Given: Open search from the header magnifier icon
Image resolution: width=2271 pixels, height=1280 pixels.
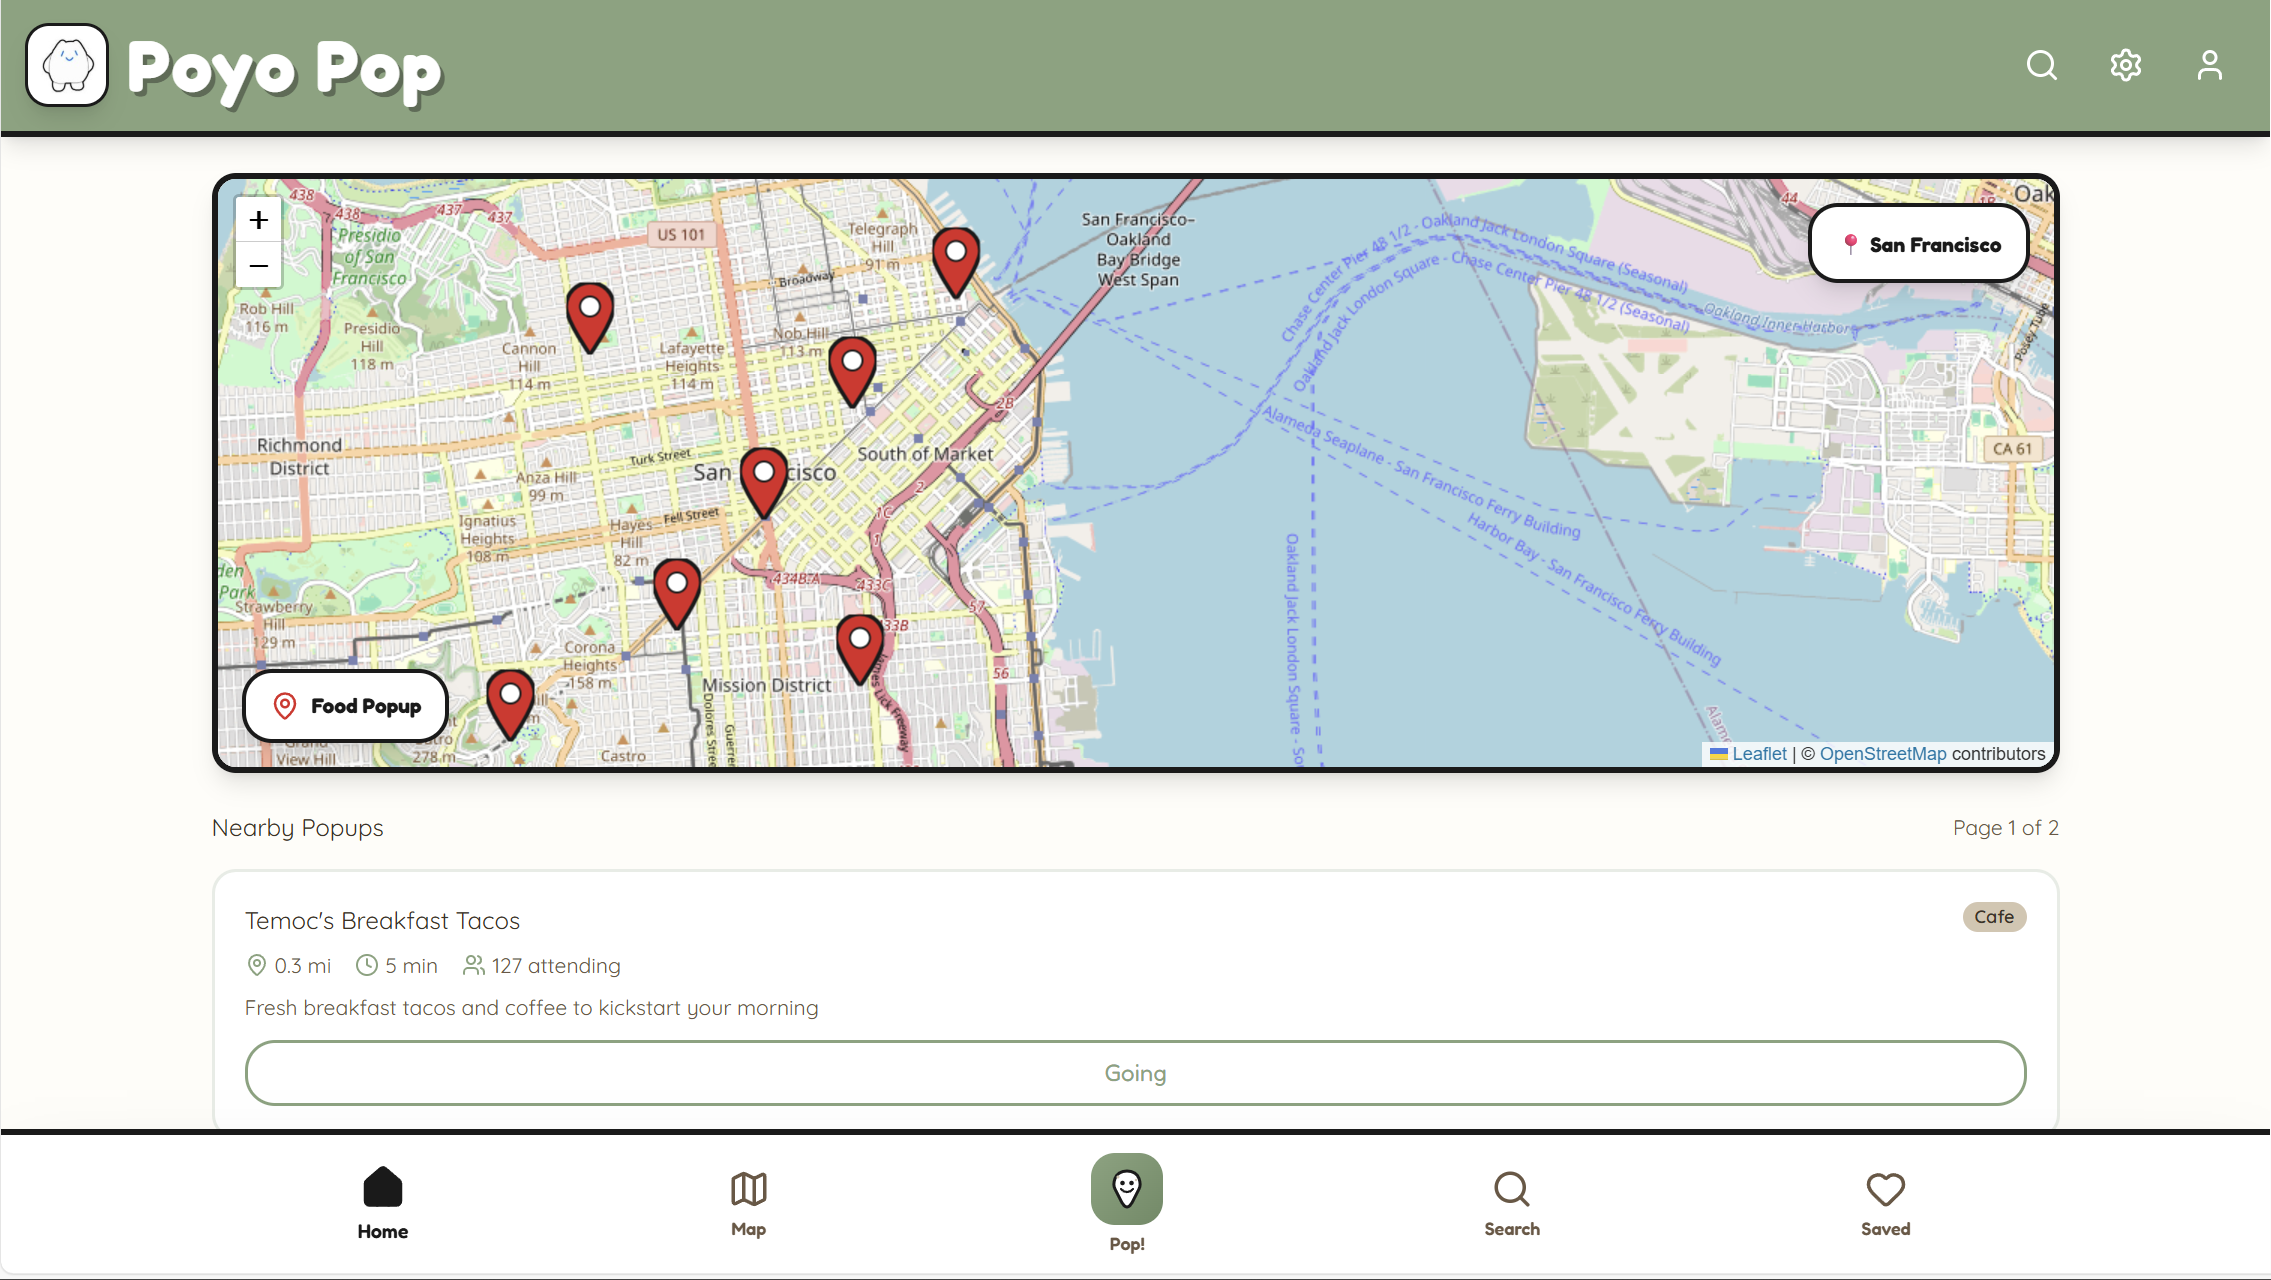Looking at the screenshot, I should point(2041,66).
